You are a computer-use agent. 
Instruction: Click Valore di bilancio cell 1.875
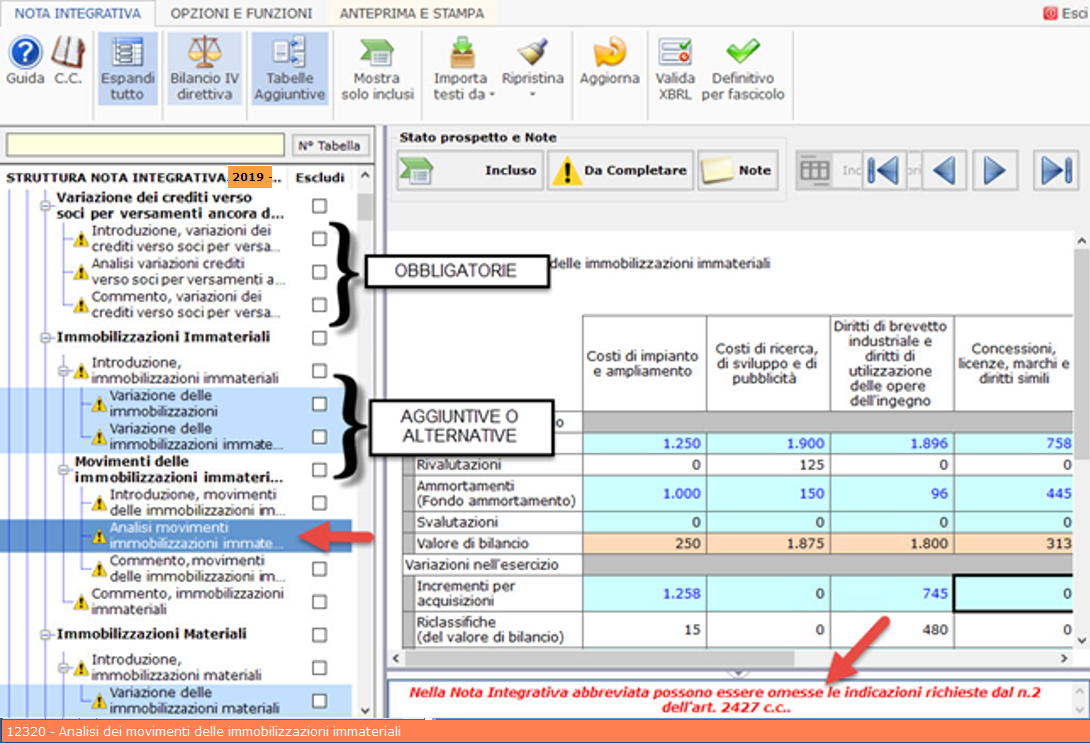(x=769, y=544)
